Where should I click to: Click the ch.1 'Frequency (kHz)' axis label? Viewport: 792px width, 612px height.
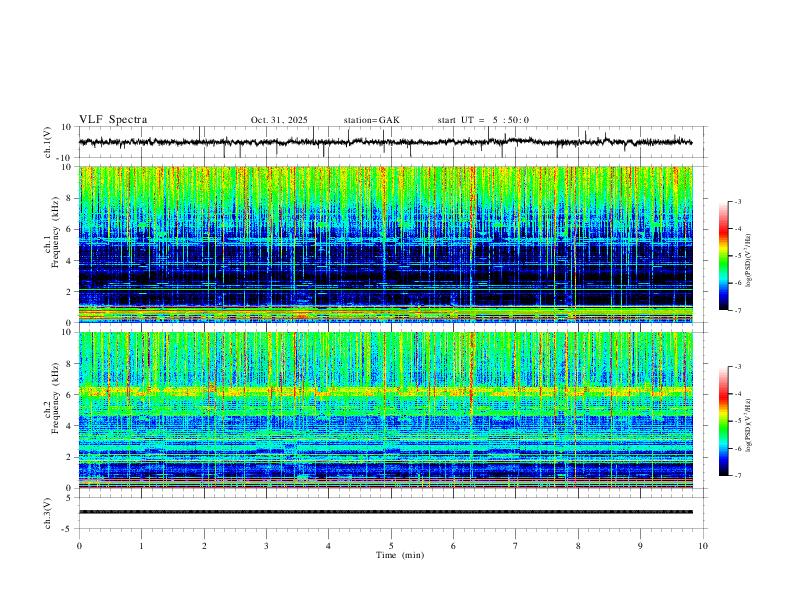56,231
